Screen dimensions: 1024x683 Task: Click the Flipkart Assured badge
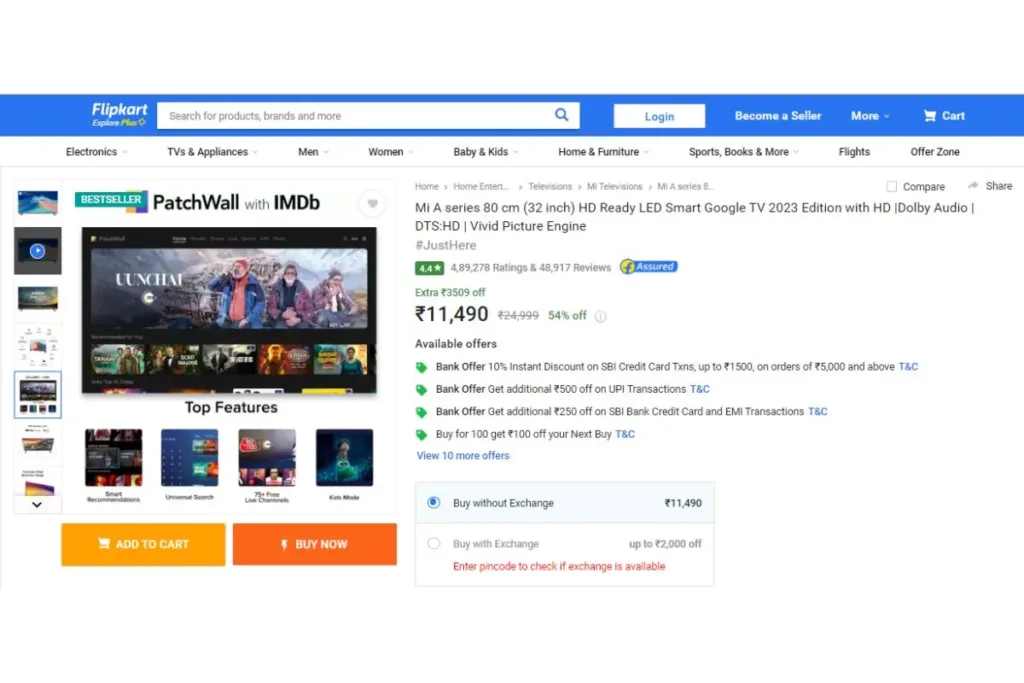click(x=648, y=266)
